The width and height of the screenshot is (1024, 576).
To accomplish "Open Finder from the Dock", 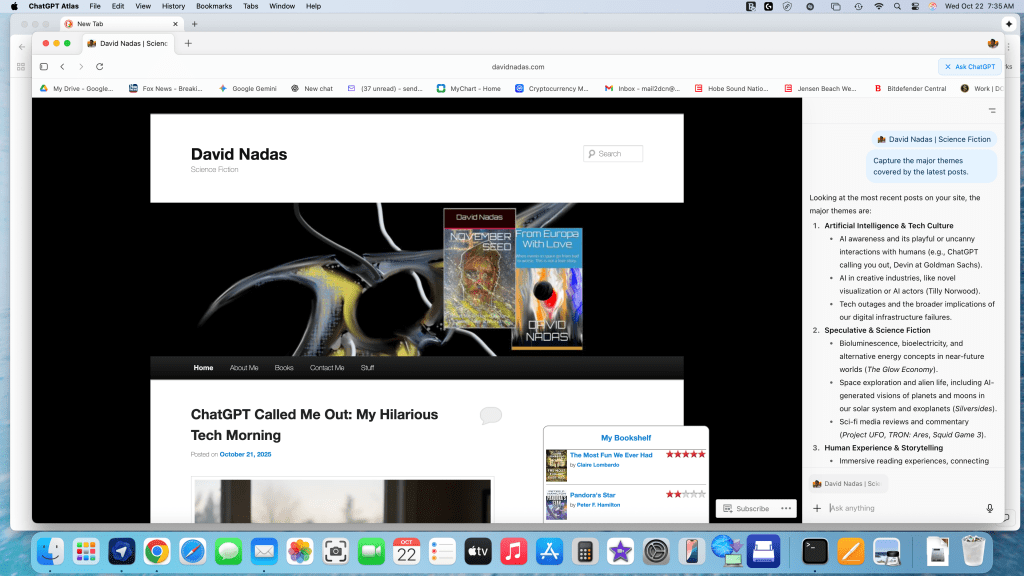I will coord(50,550).
